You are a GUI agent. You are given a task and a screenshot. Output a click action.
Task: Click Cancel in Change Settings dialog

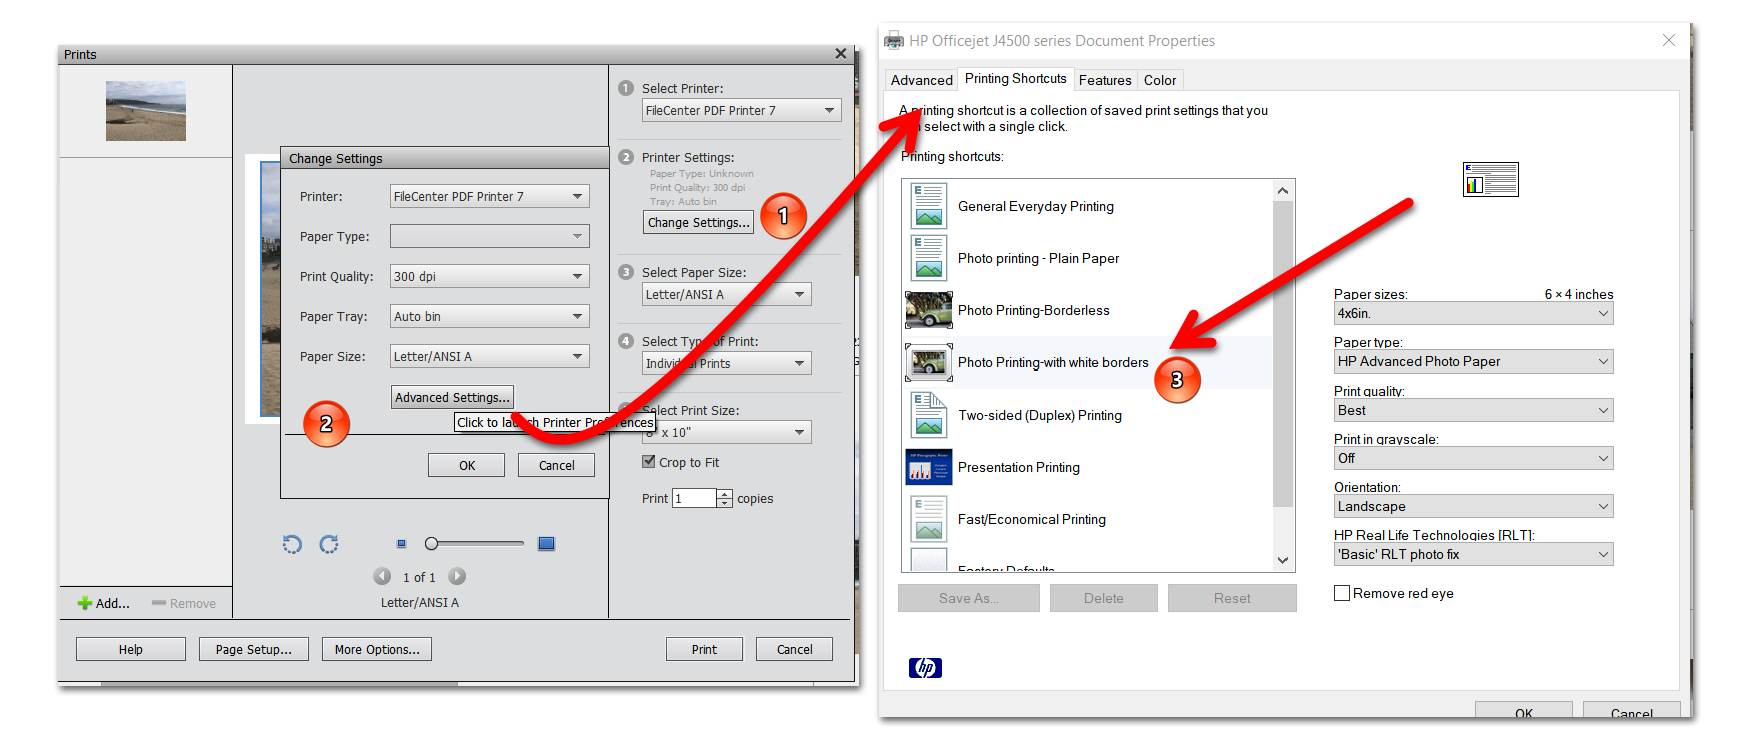pyautogui.click(x=556, y=465)
